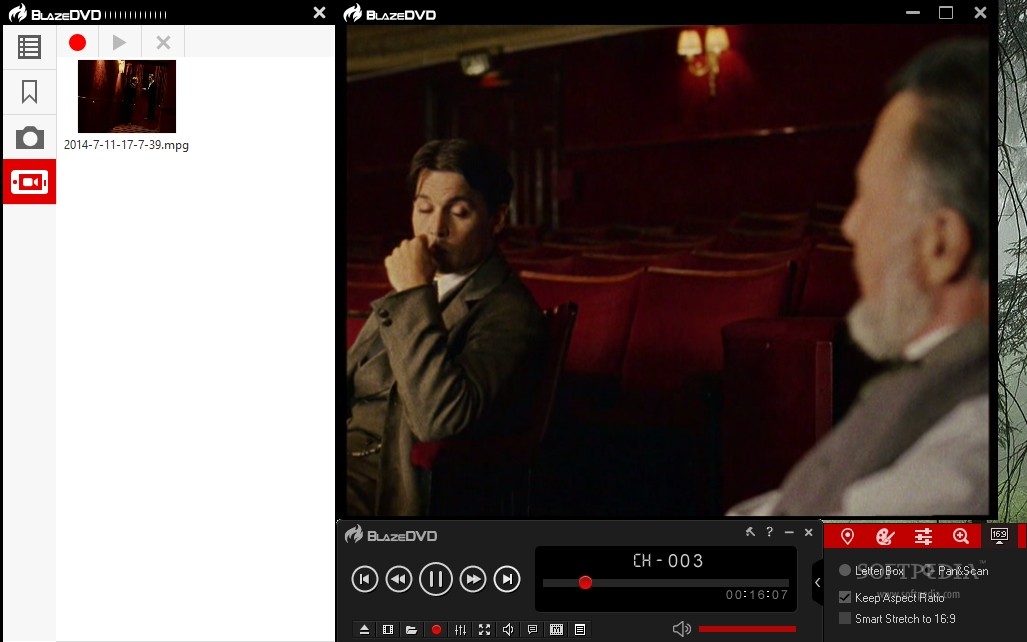This screenshot has width=1027, height=642.
Task: Click the film strip icon in the bottom toolbar
Action: [388, 630]
